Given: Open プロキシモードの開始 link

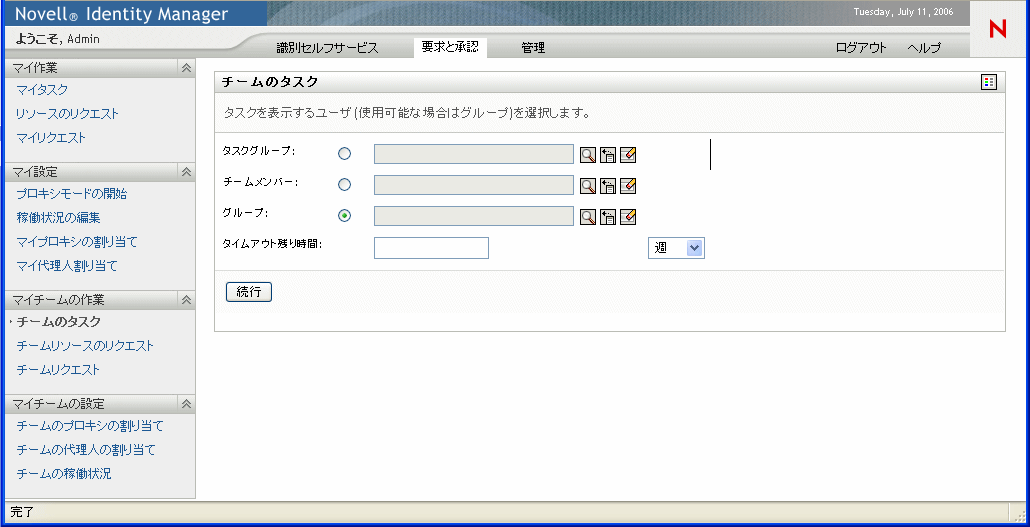Looking at the screenshot, I should pos(72,194).
